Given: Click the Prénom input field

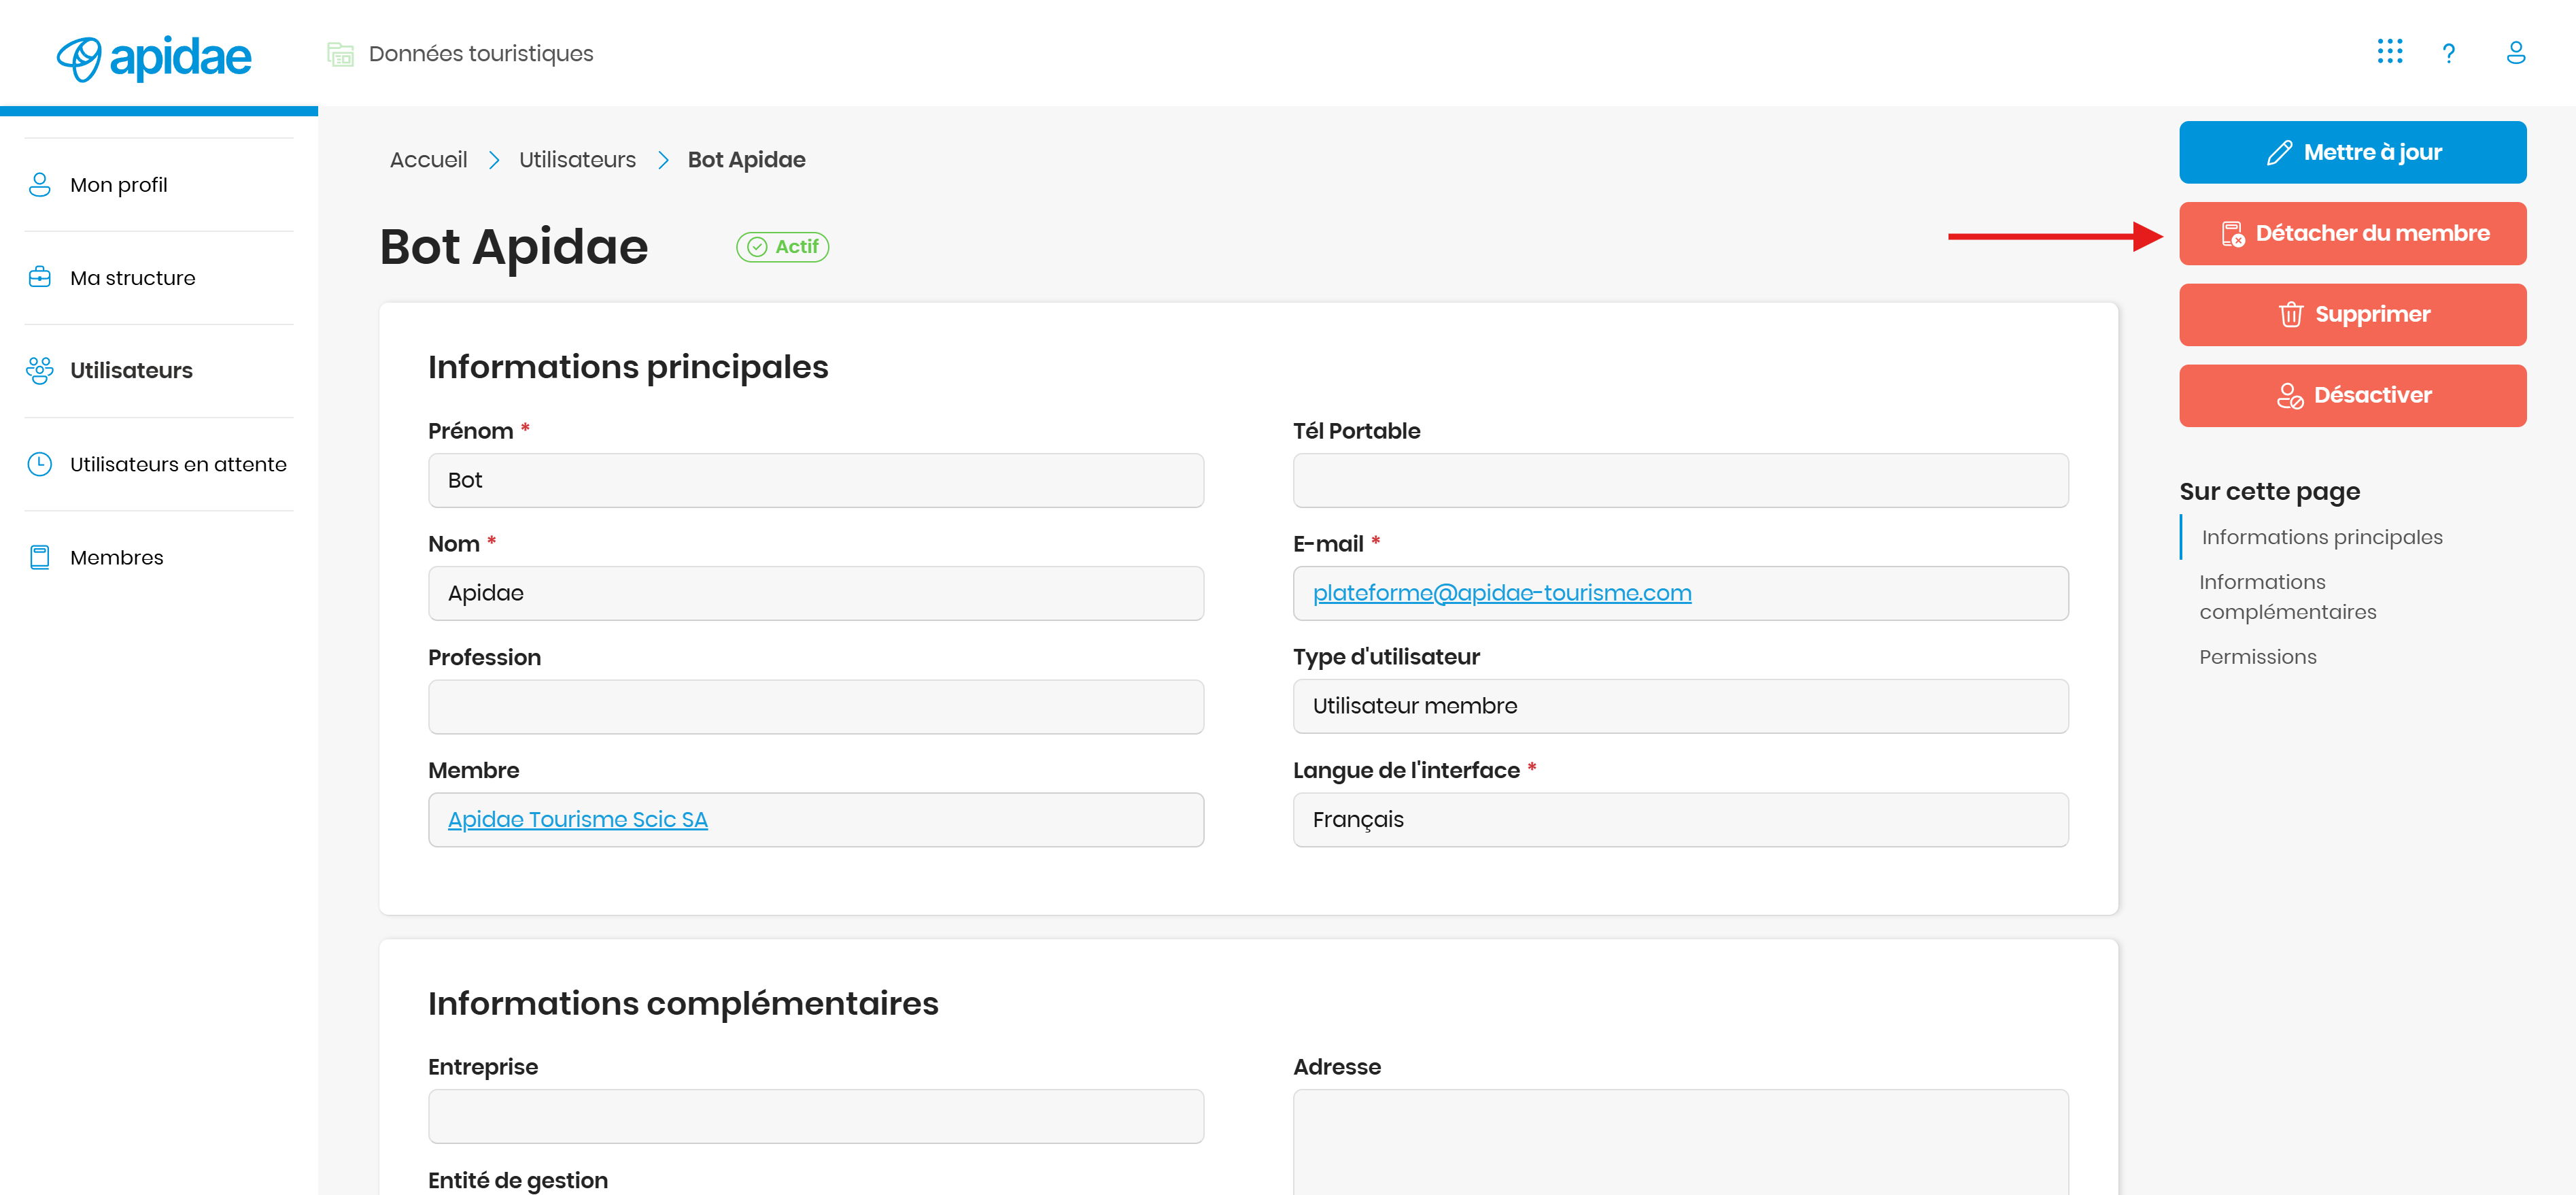Looking at the screenshot, I should (x=815, y=480).
